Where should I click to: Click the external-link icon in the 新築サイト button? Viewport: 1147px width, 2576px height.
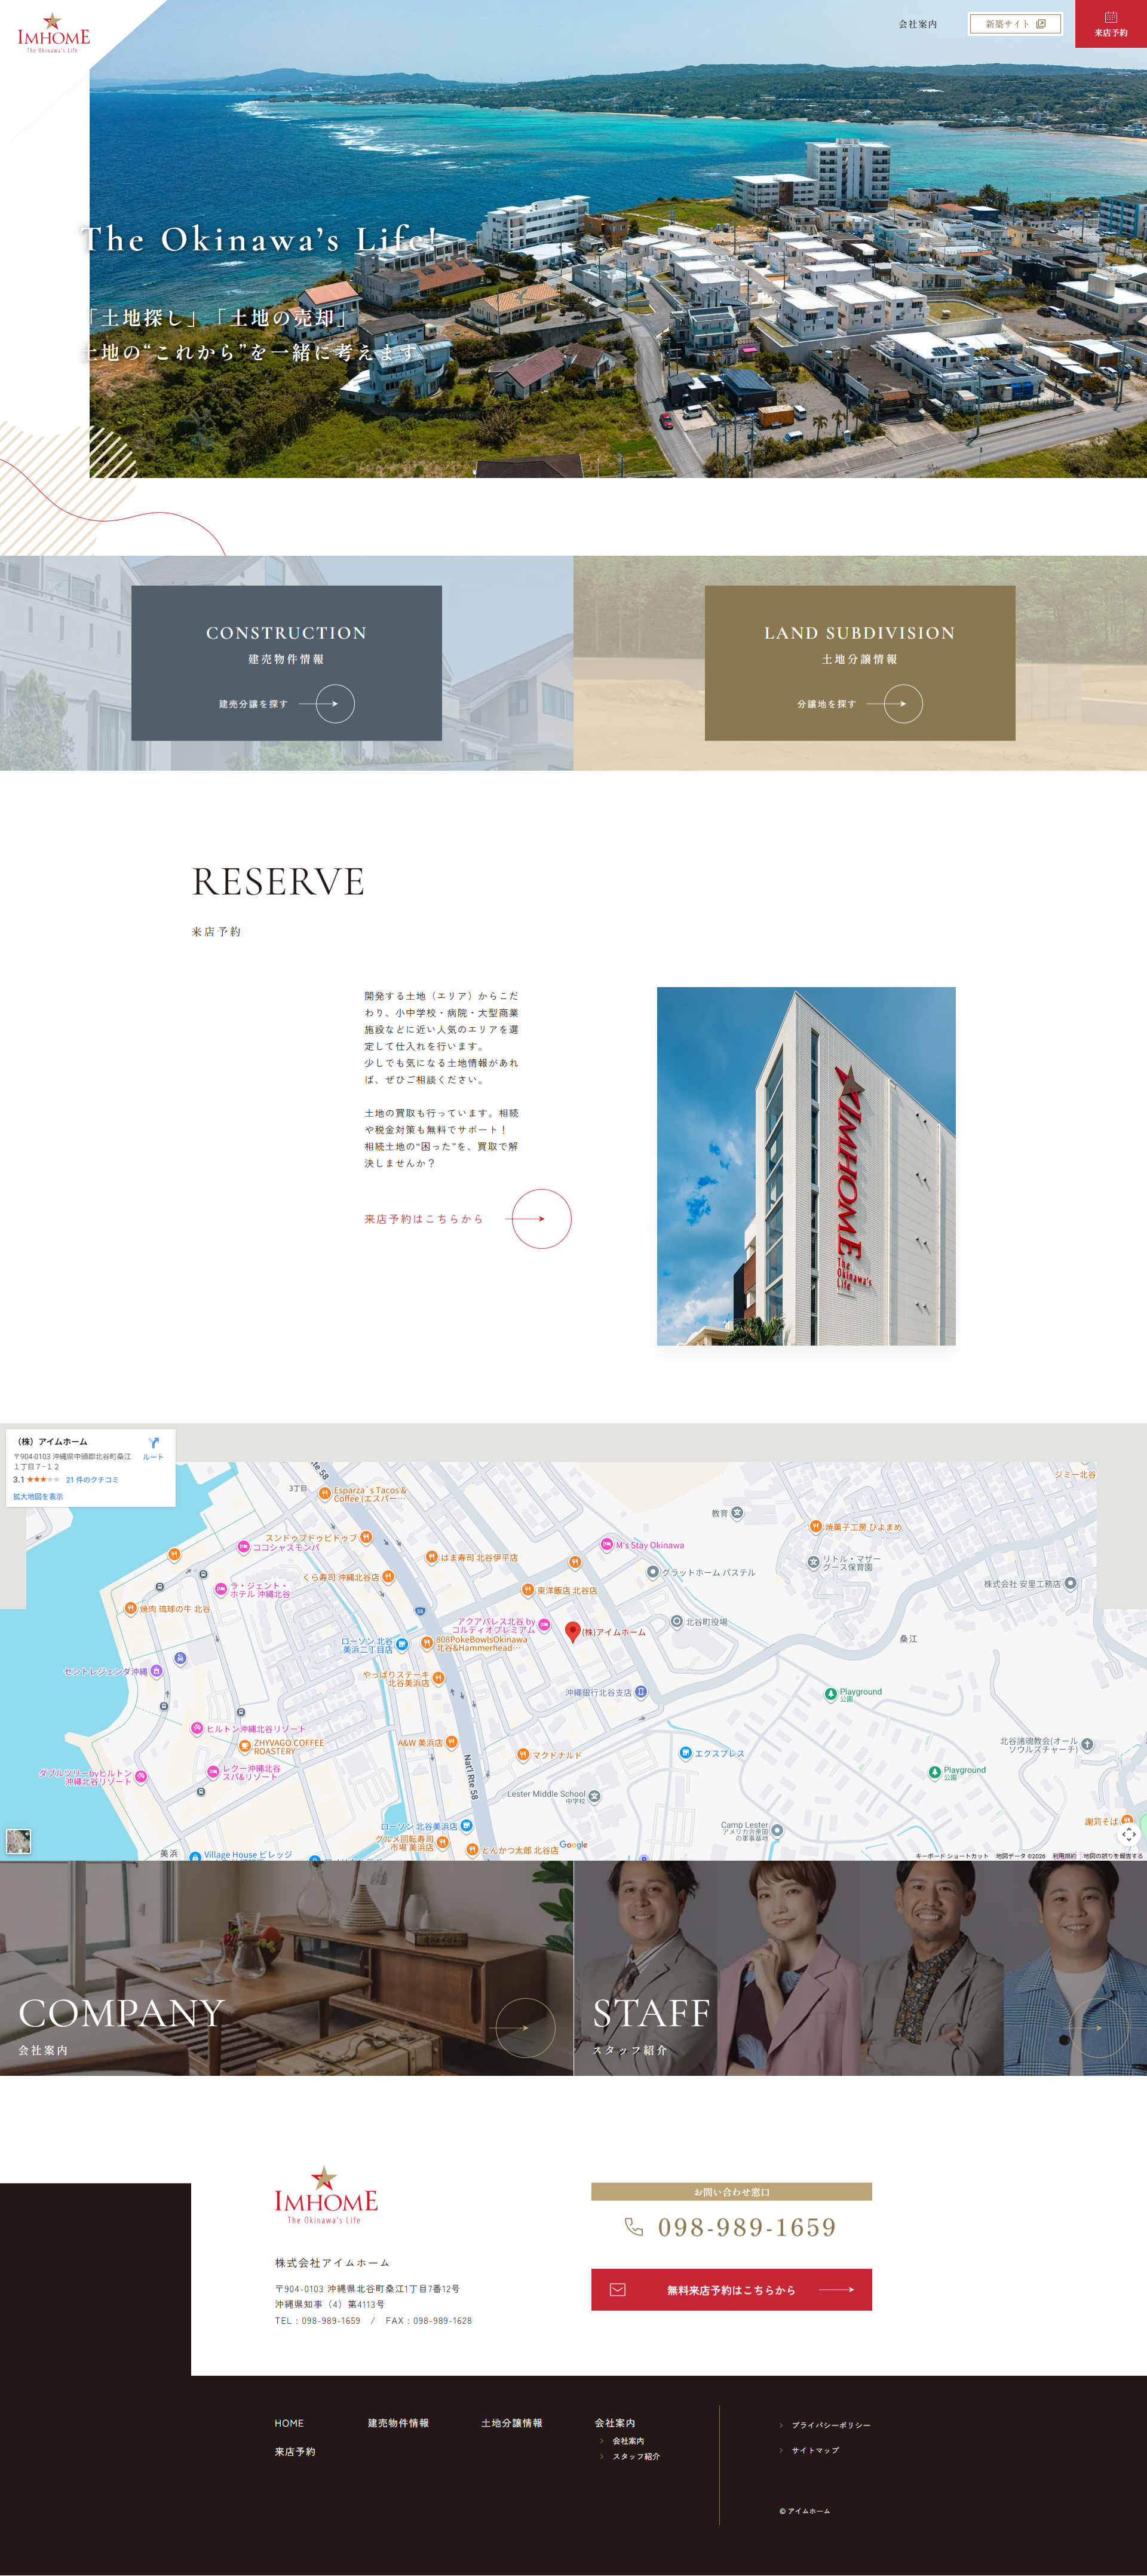(1041, 23)
